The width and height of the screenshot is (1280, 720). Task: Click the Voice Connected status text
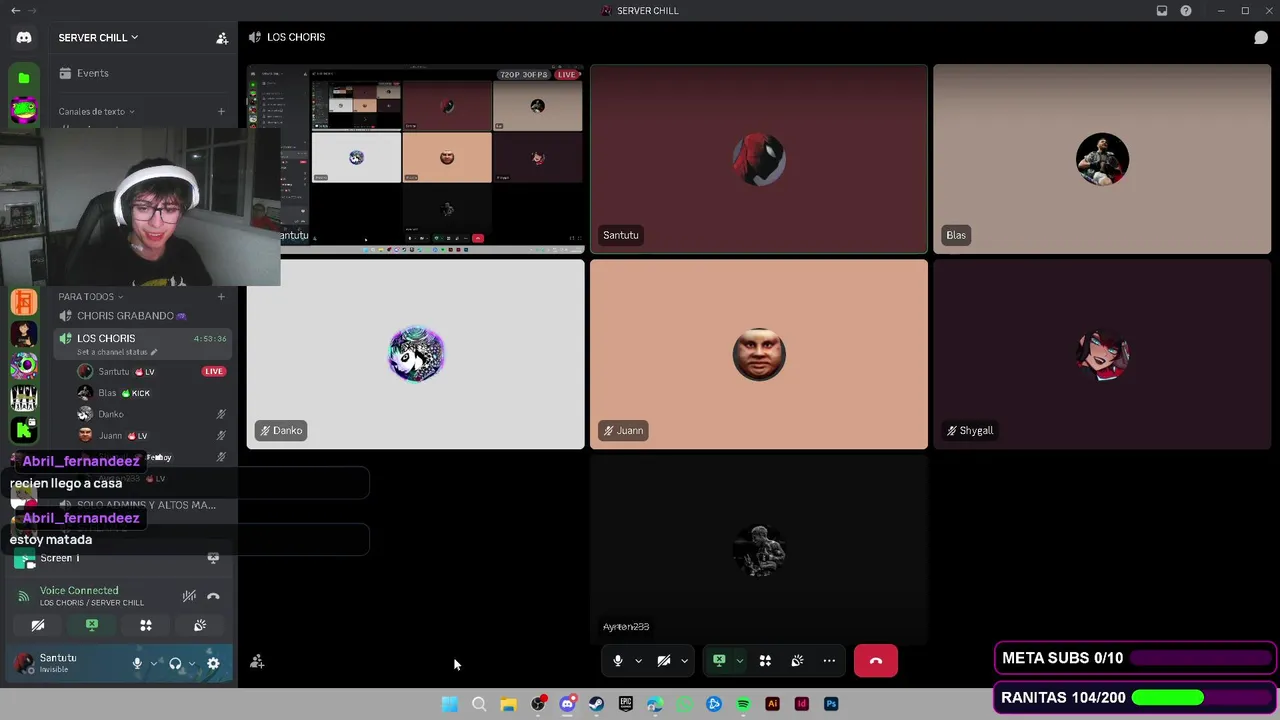[79, 591]
